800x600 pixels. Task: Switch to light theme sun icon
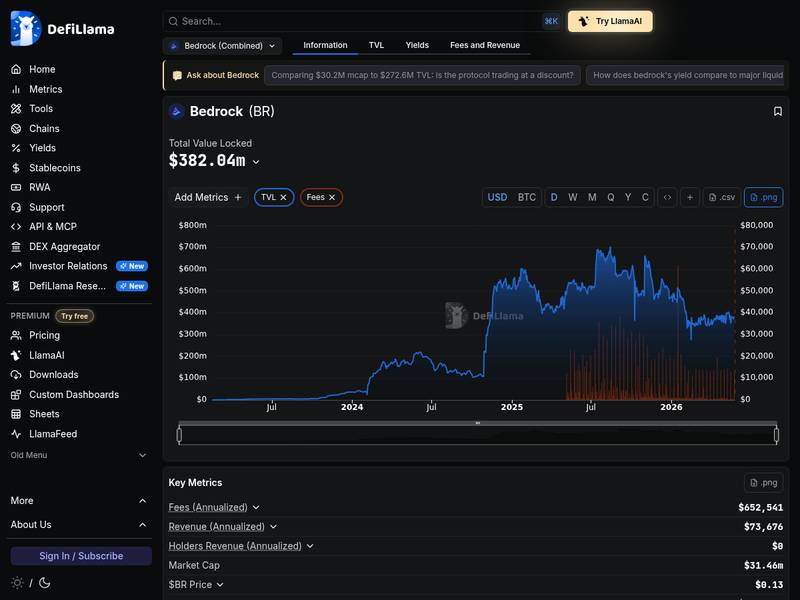(x=17, y=583)
